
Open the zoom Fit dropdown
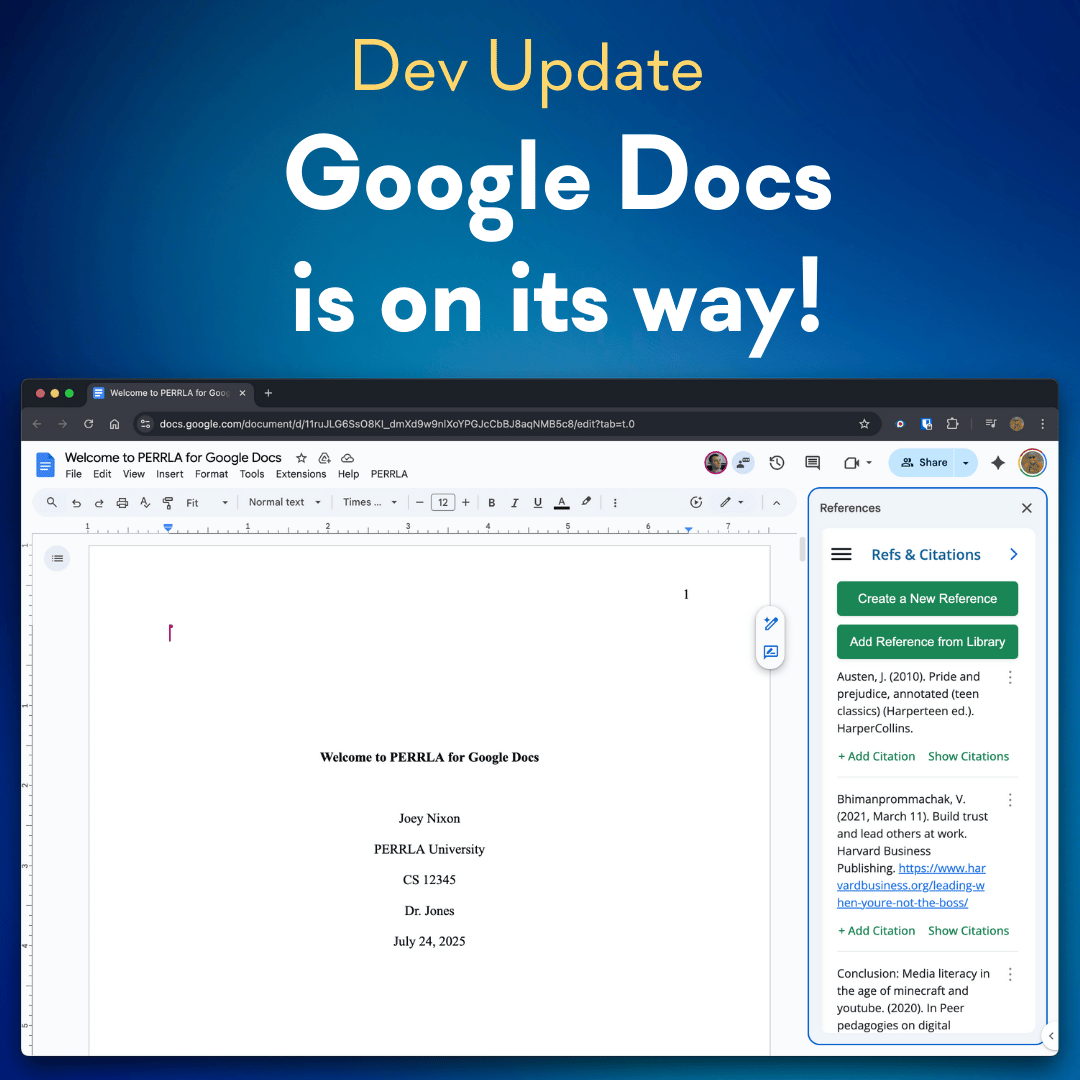click(x=207, y=503)
